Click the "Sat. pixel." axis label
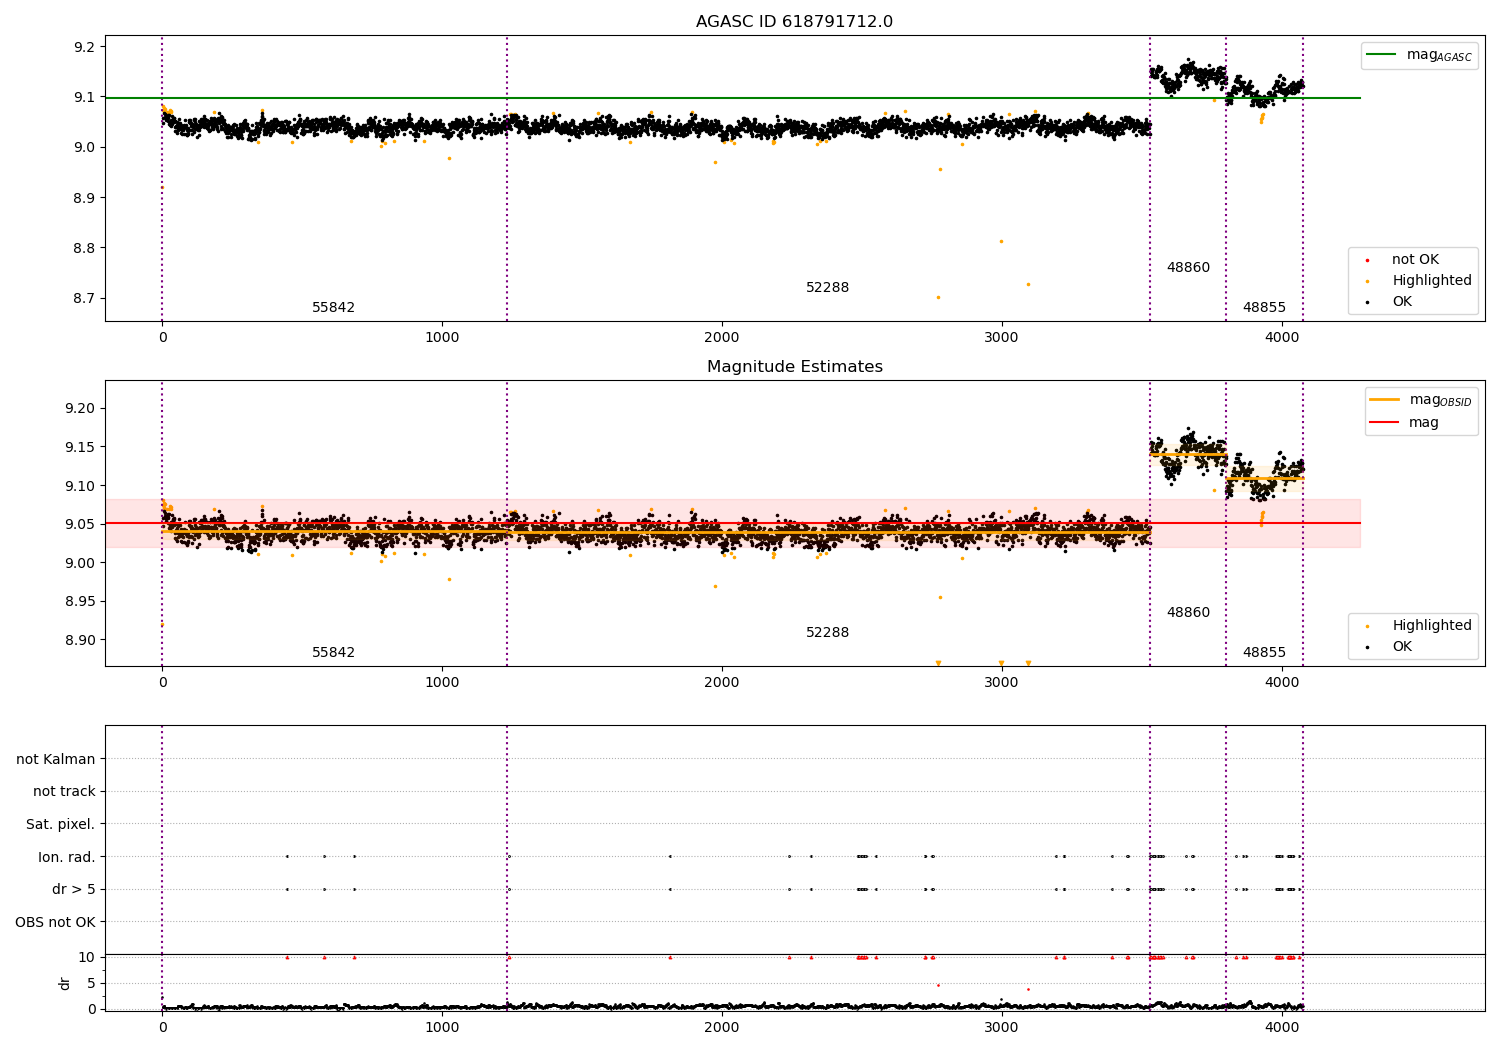 [x=61, y=825]
